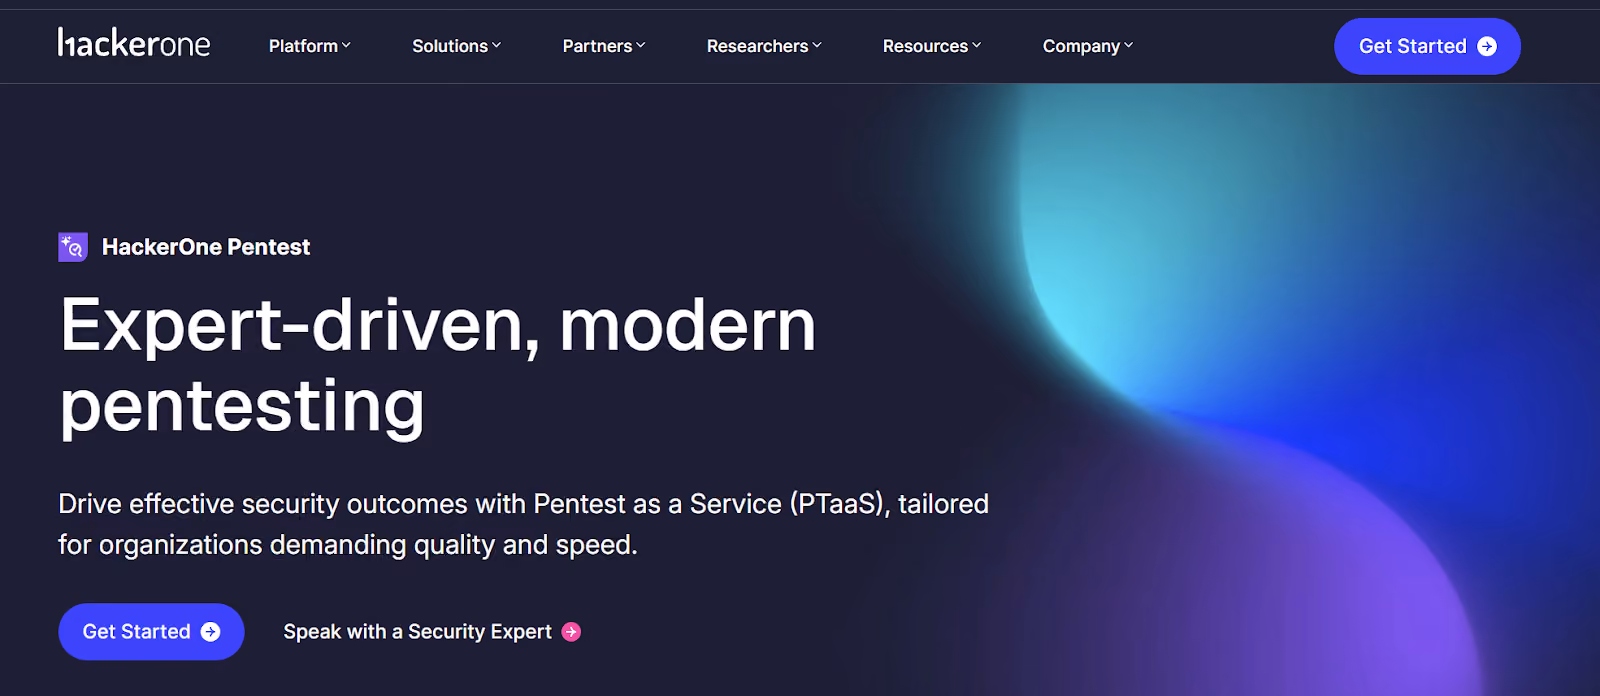Expand the chevron next to Platform
The height and width of the screenshot is (696, 1600).
coord(346,46)
